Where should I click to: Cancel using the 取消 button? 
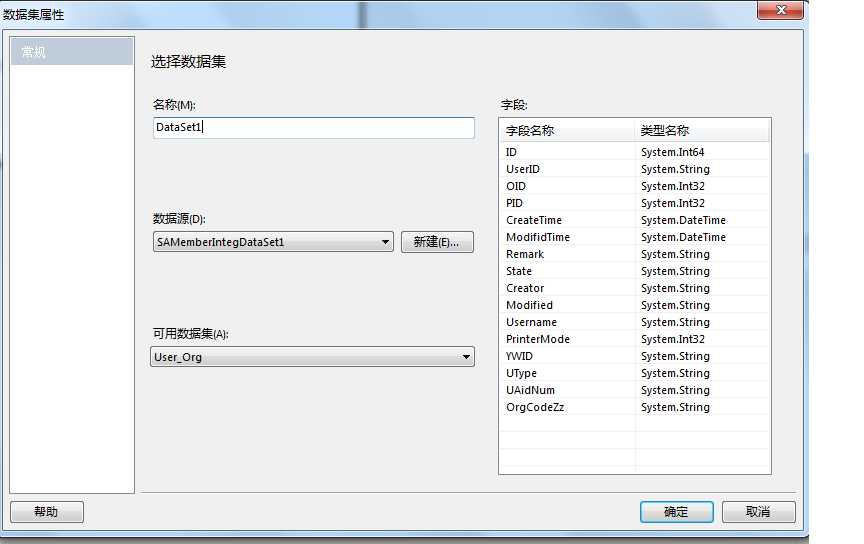[759, 512]
